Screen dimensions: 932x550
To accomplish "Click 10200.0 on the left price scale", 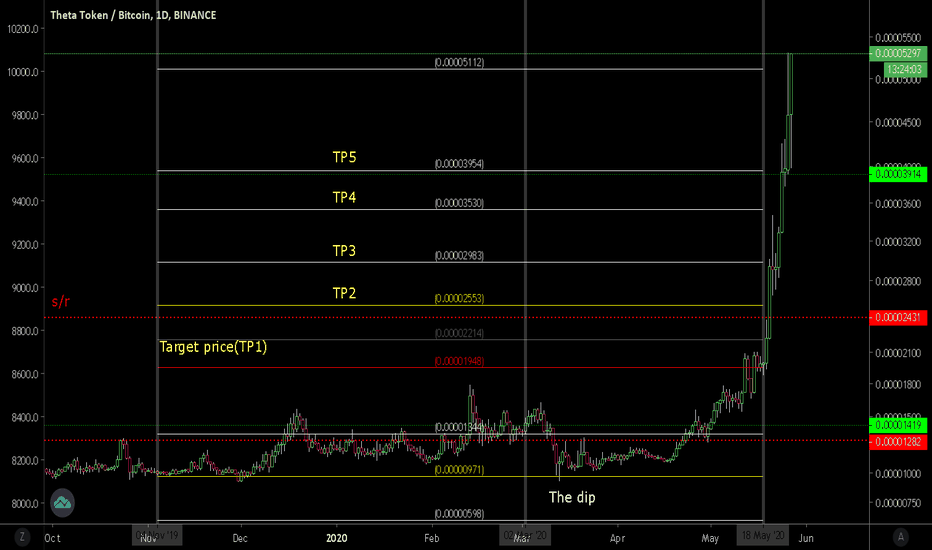I will [x=23, y=29].
